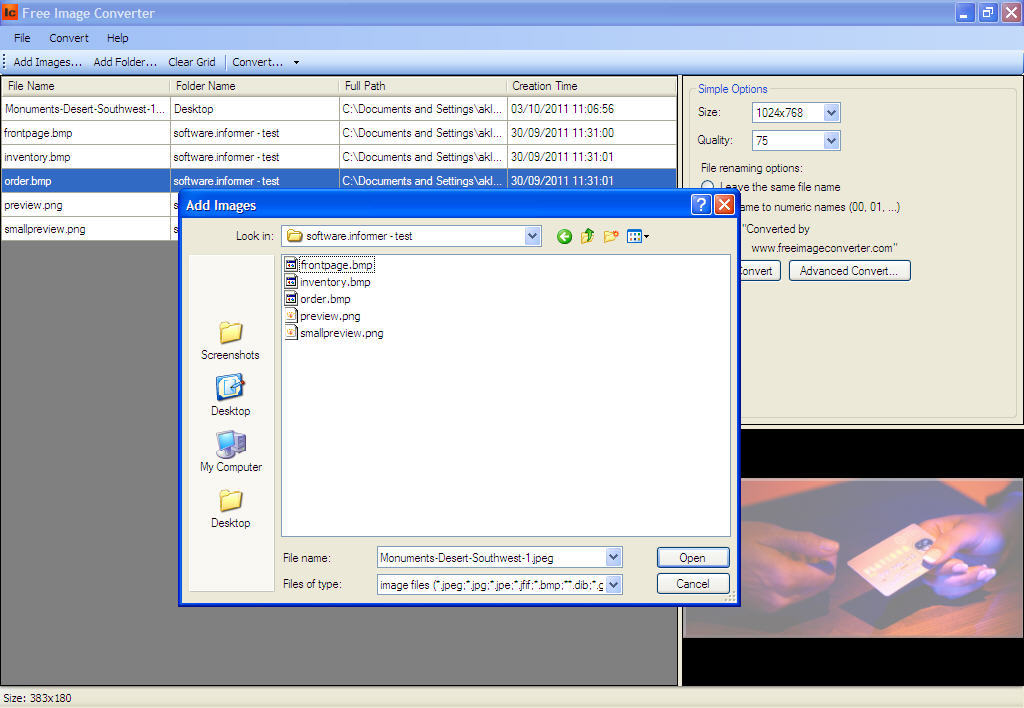
Task: Click the Help question mark on Add Images dialog
Action: pos(699,204)
